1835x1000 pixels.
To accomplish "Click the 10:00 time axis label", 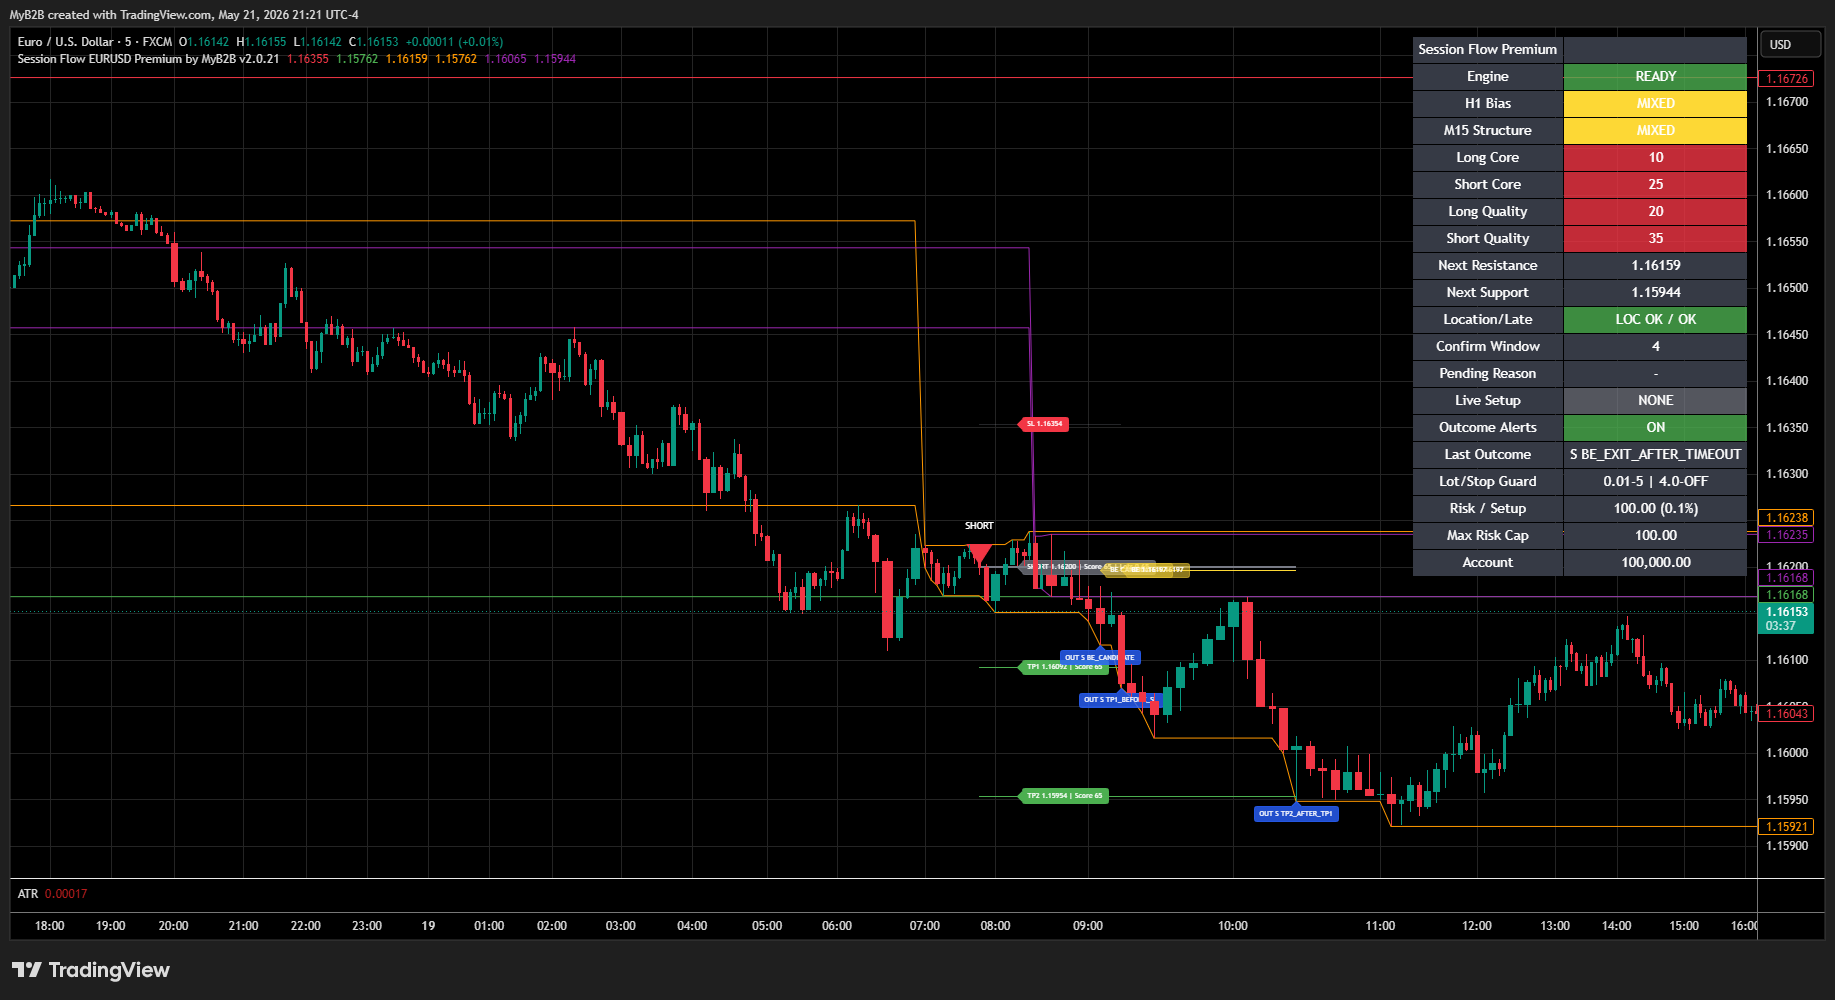I will 1232,926.
